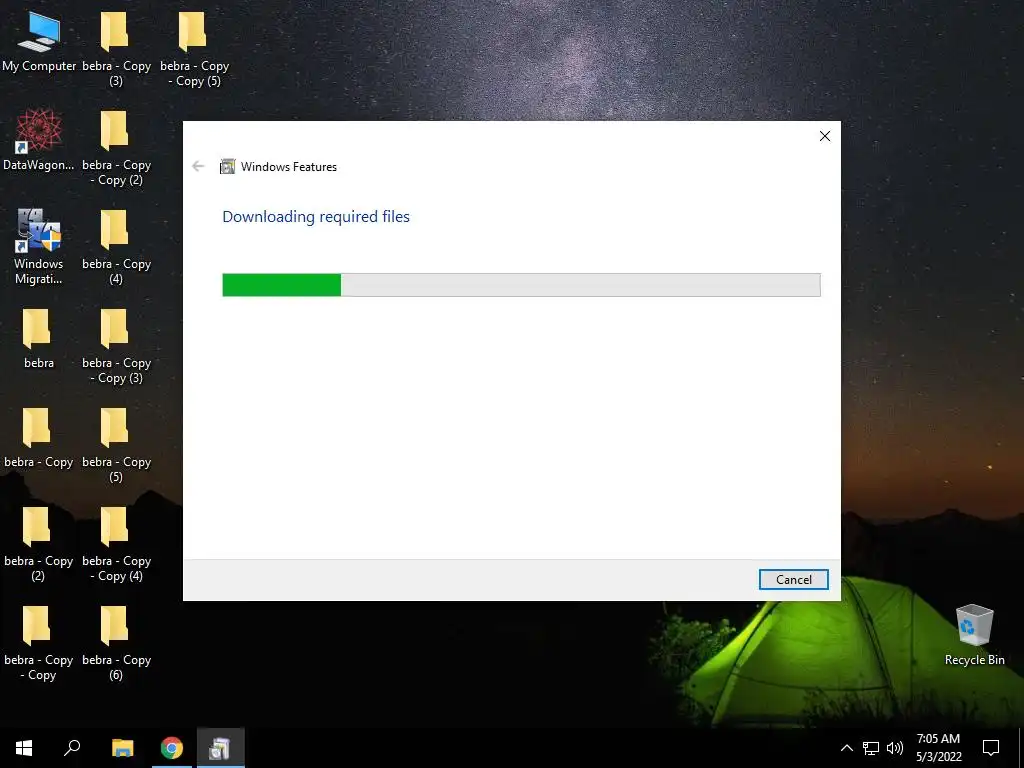Open taskbar search magnifier
This screenshot has width=1024, height=768.
click(x=72, y=748)
